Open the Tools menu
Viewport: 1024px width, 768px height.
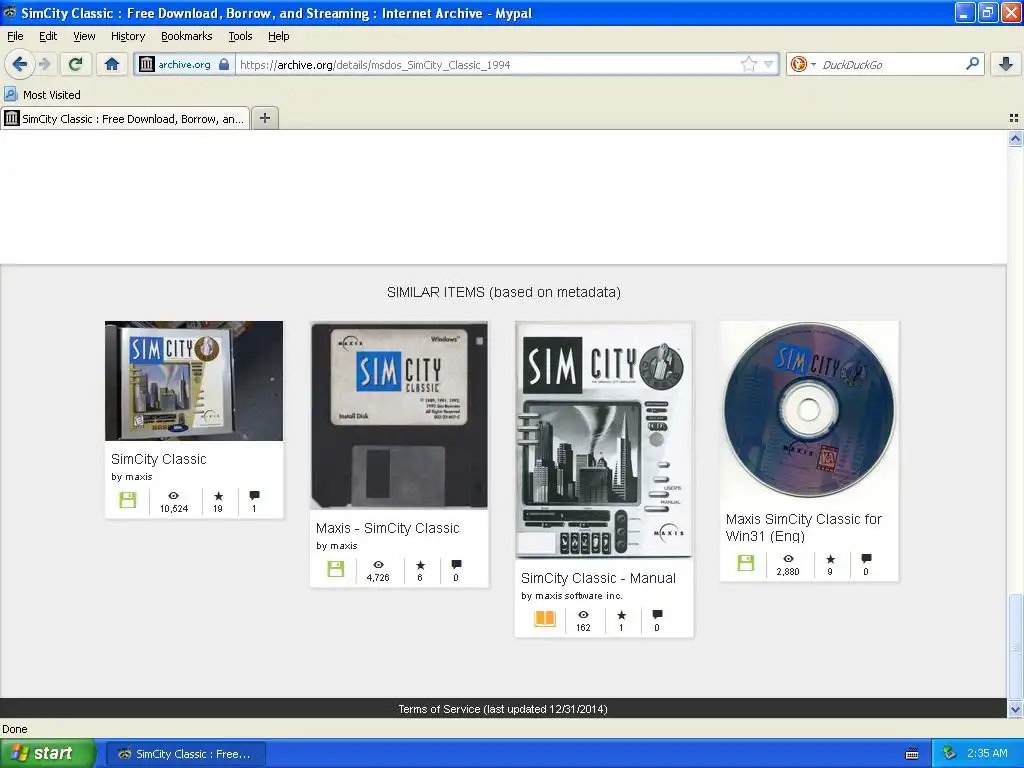[240, 36]
